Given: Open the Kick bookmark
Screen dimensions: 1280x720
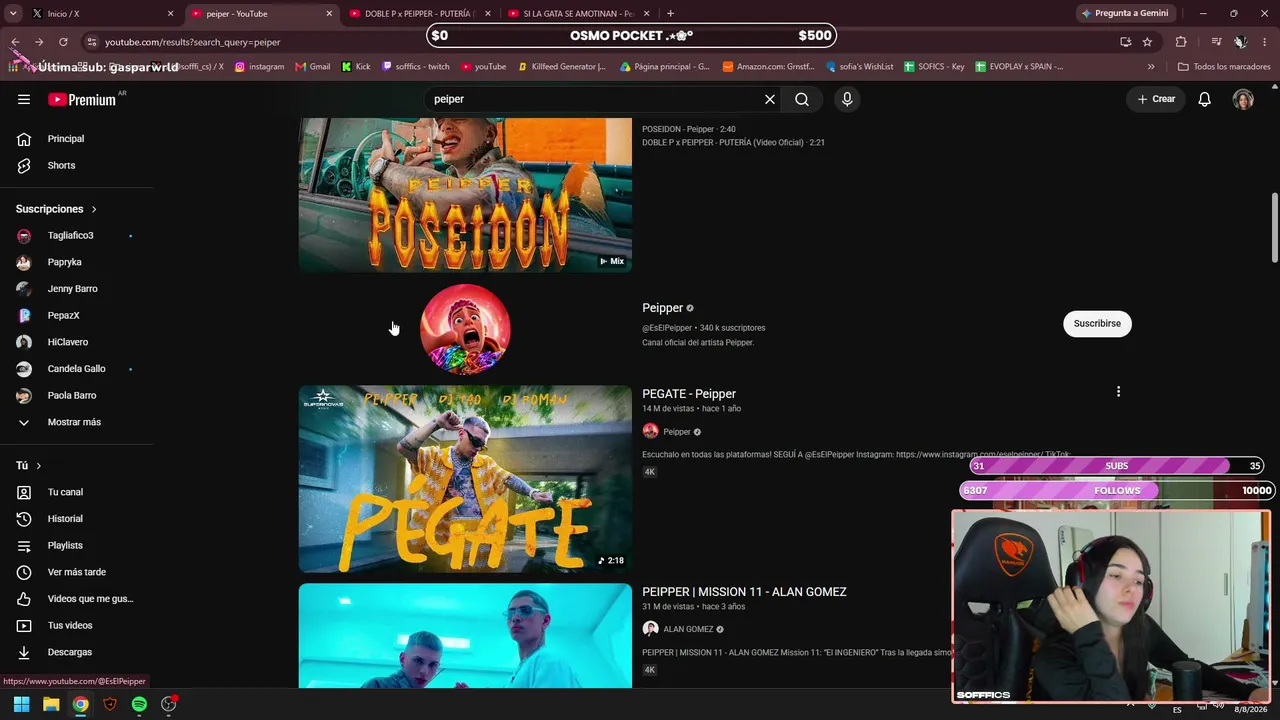Looking at the screenshot, I should (356, 67).
